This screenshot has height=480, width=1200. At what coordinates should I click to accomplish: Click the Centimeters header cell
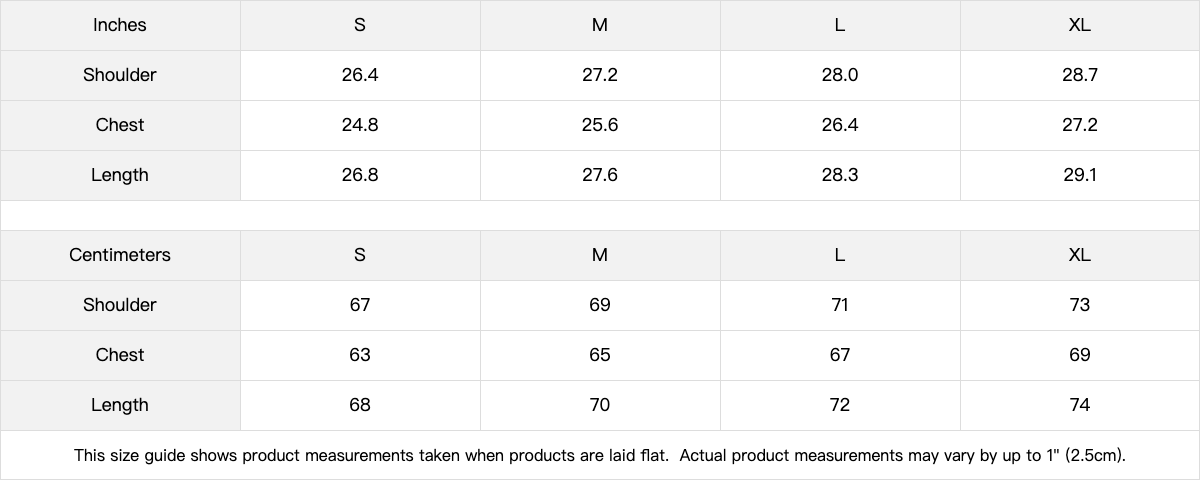point(120,255)
